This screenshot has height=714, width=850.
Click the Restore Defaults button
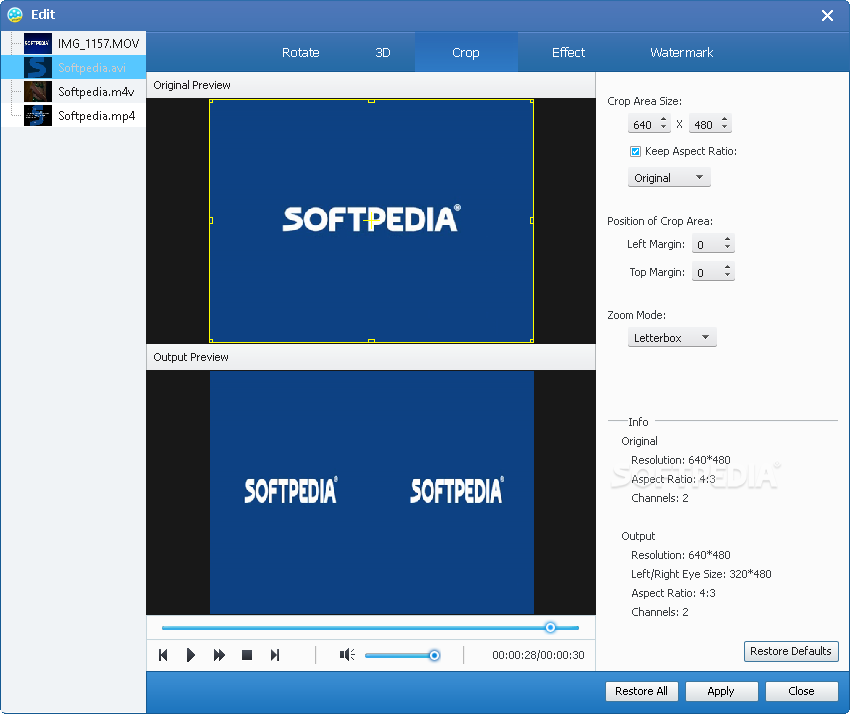(791, 651)
